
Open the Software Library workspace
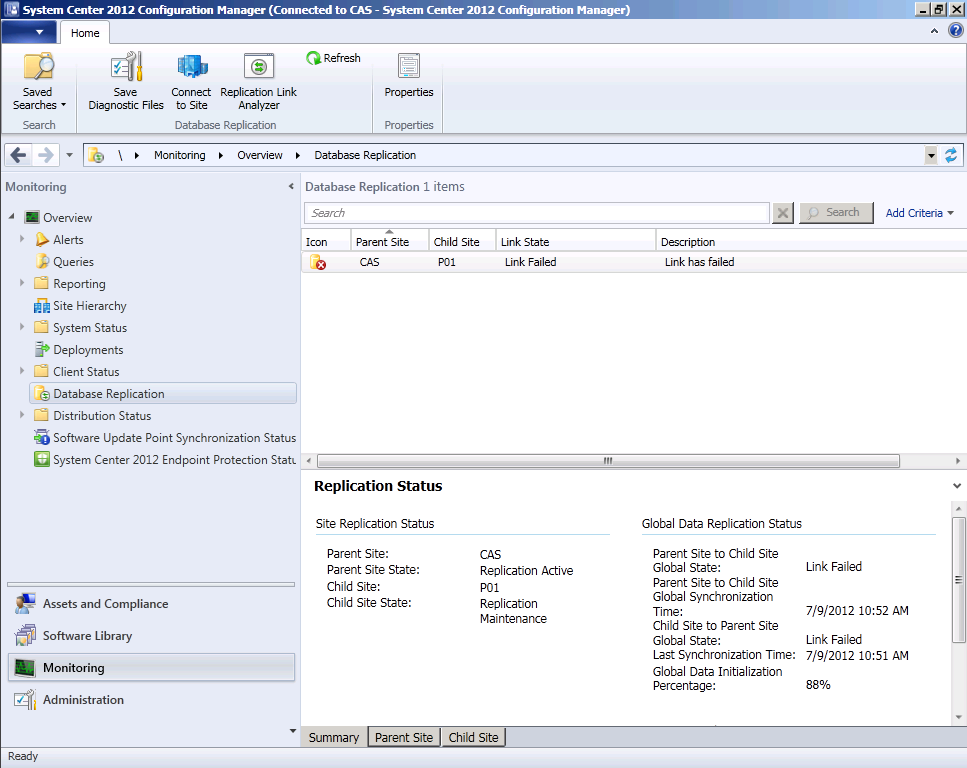(151, 636)
